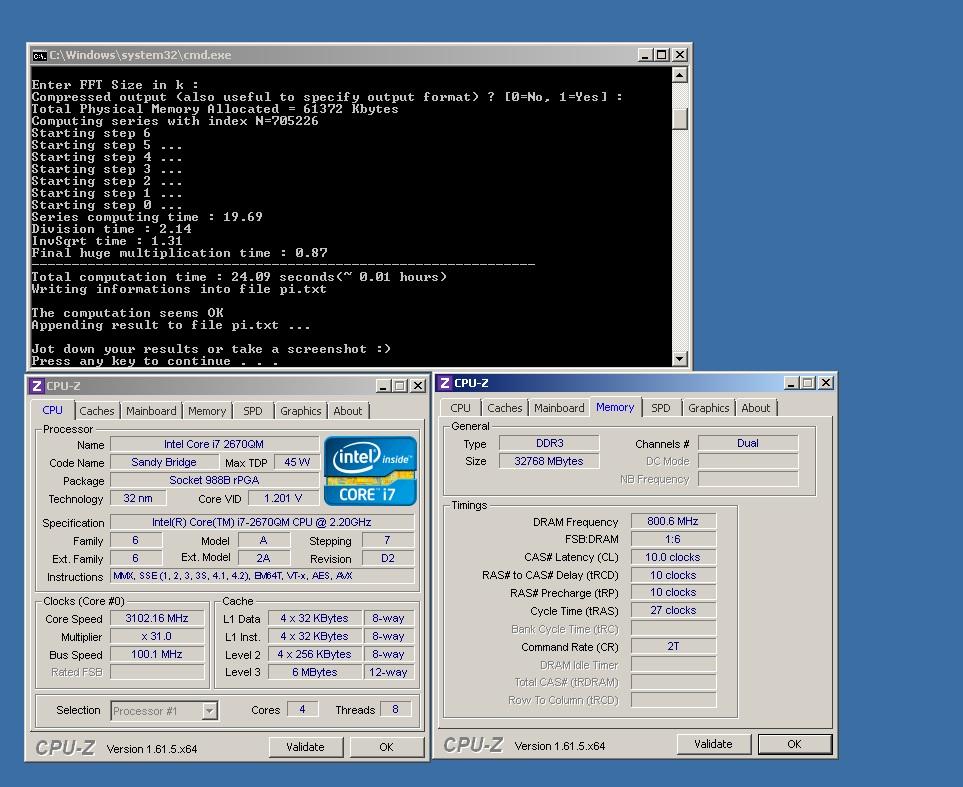Viewport: 963px width, 787px height.
Task: Click OK in left CPU-Z window
Action: pyautogui.click(x=386, y=747)
